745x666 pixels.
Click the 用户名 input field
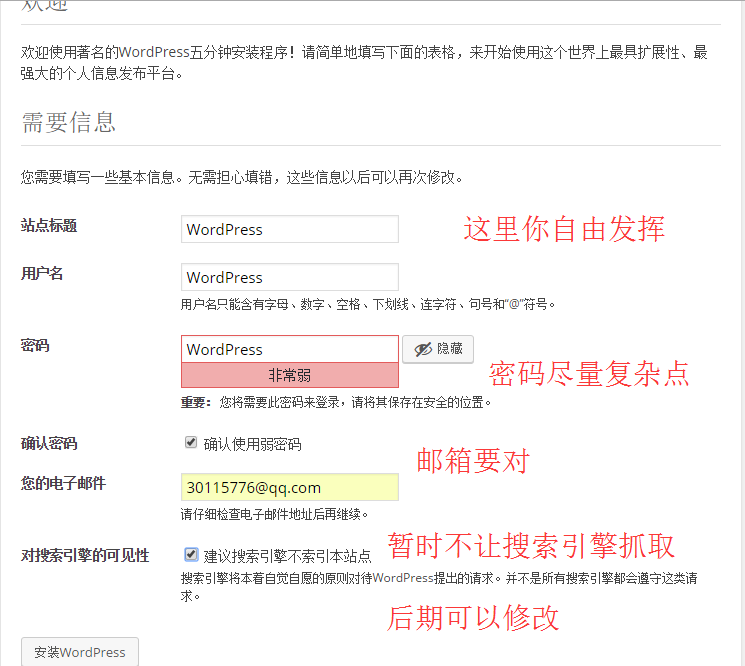(289, 277)
